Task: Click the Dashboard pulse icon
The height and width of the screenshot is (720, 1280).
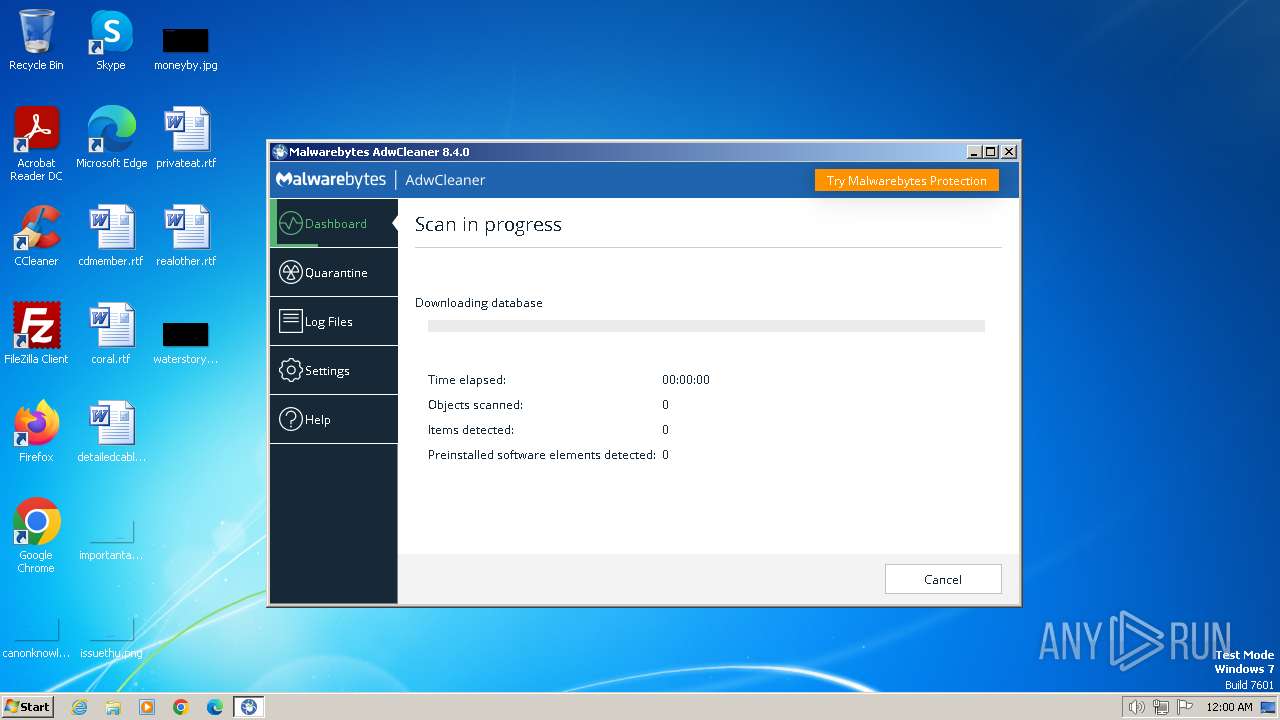Action: [x=290, y=223]
